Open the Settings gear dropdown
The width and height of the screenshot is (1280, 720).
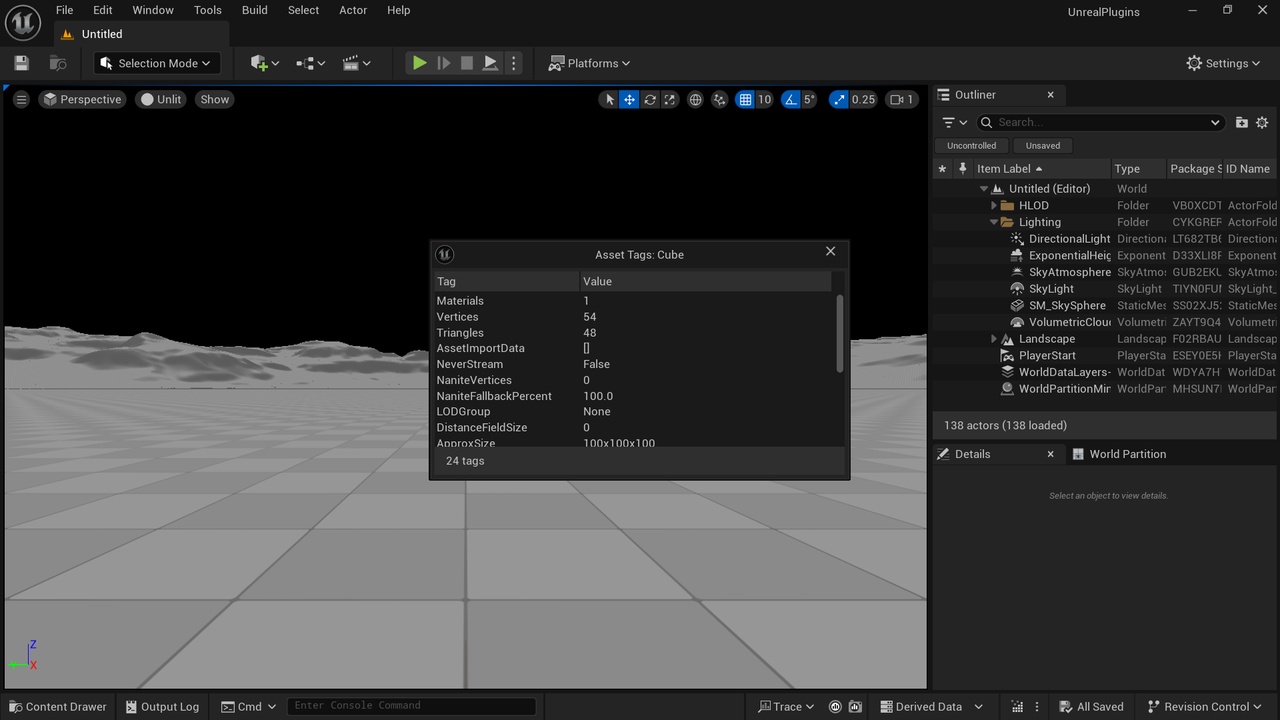(x=1223, y=63)
